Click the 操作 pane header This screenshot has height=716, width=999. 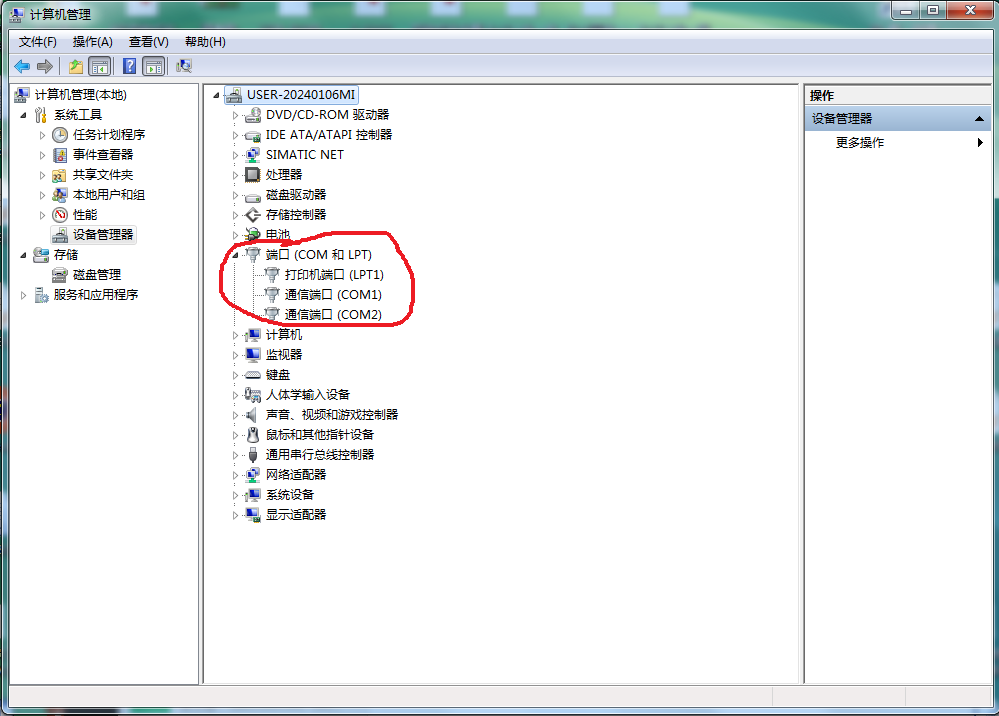pos(898,96)
